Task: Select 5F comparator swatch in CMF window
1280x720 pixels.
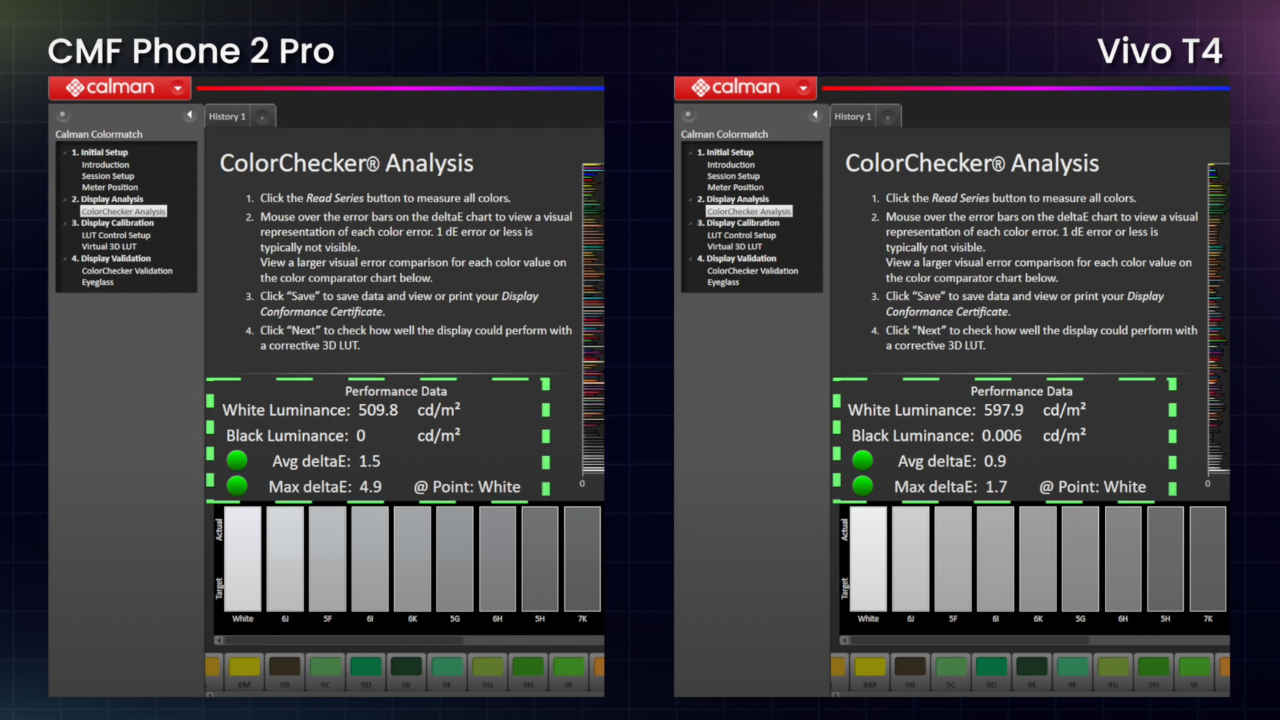Action: click(328, 559)
